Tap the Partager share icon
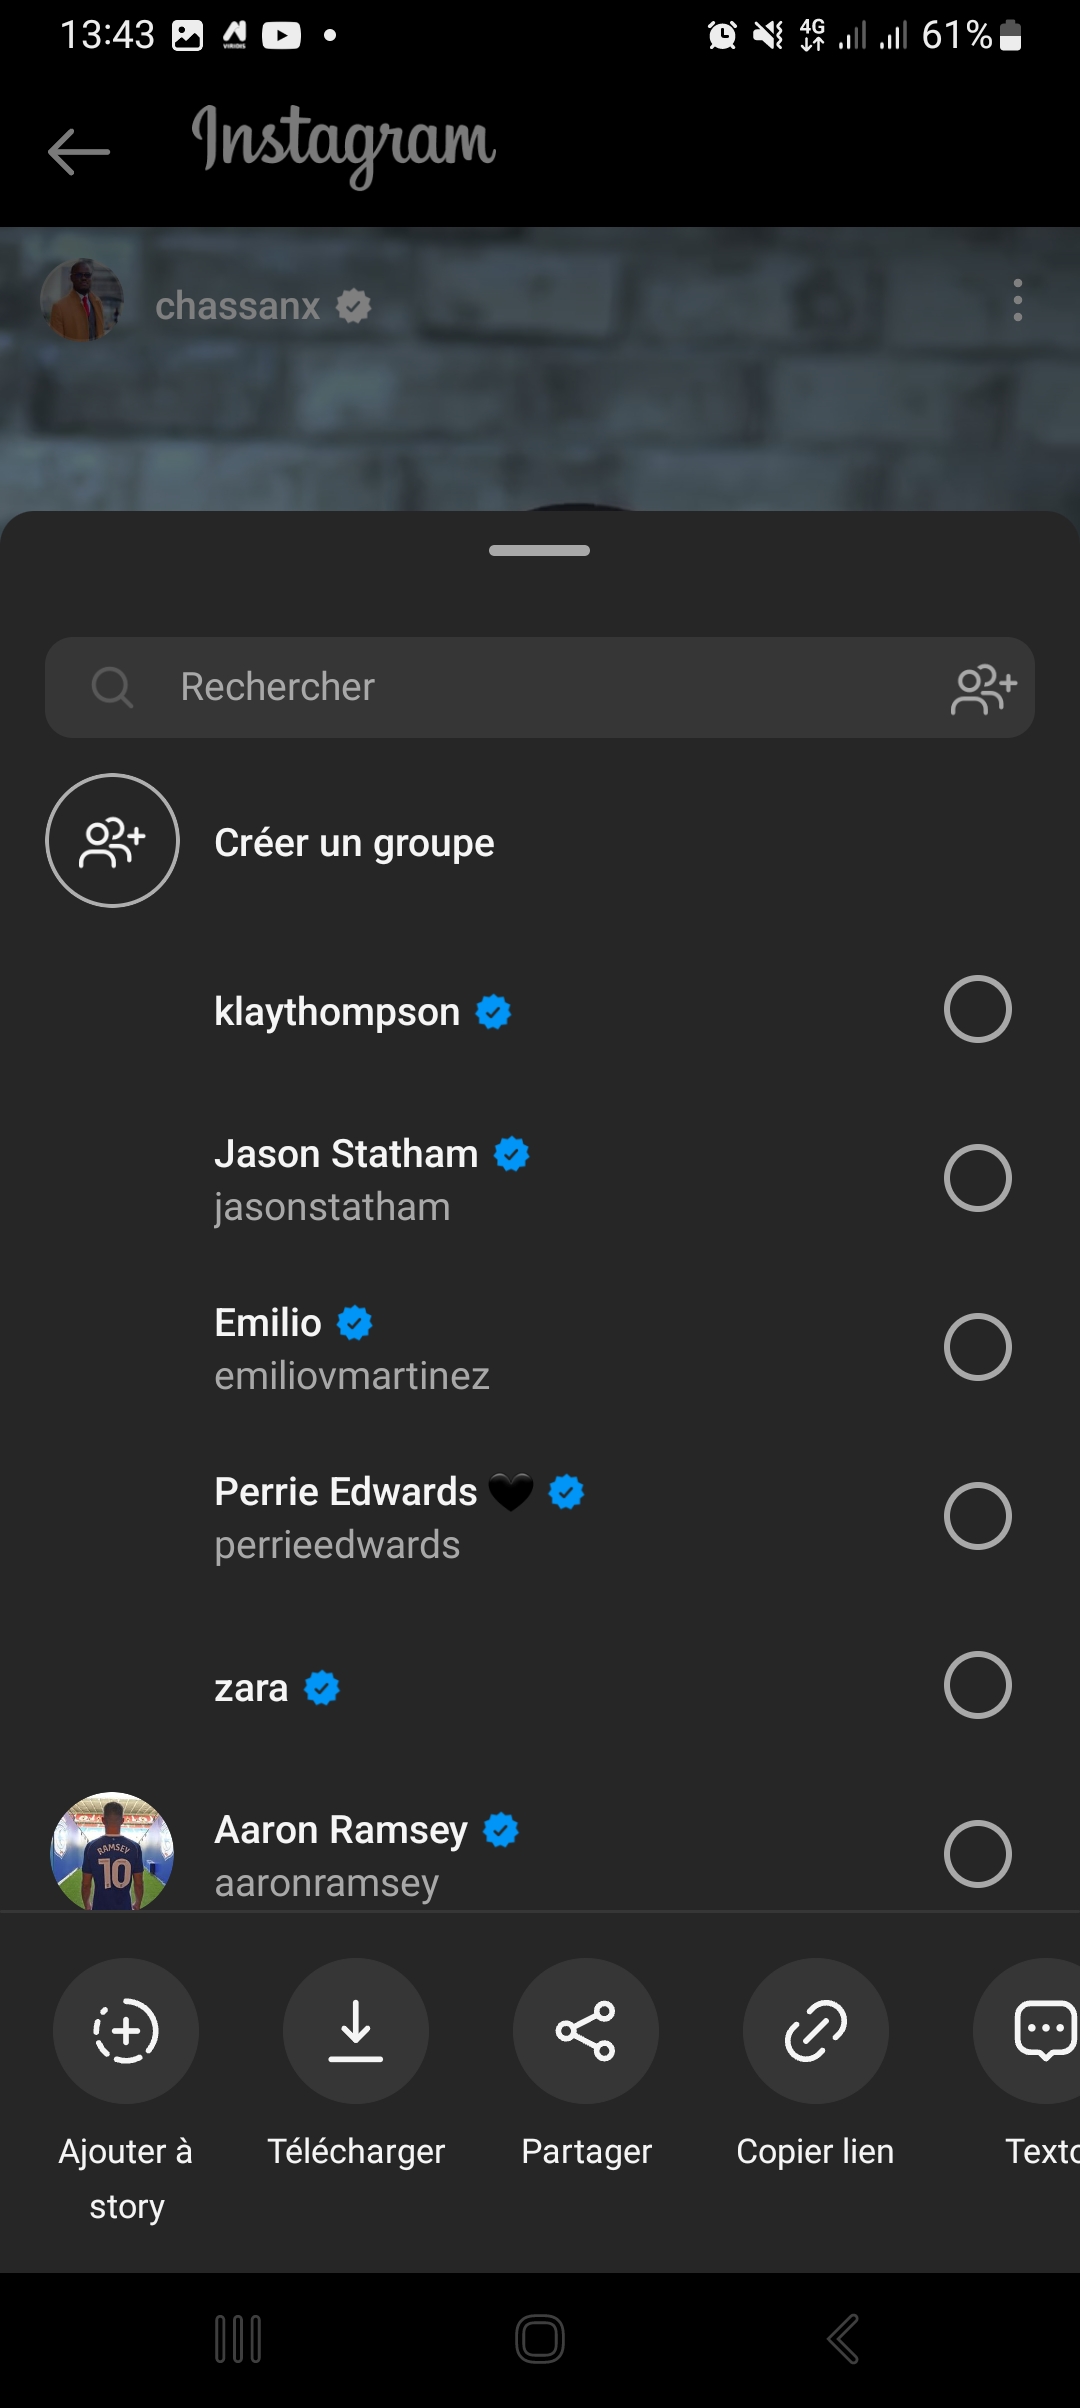The image size is (1080, 2408). [x=586, y=2031]
